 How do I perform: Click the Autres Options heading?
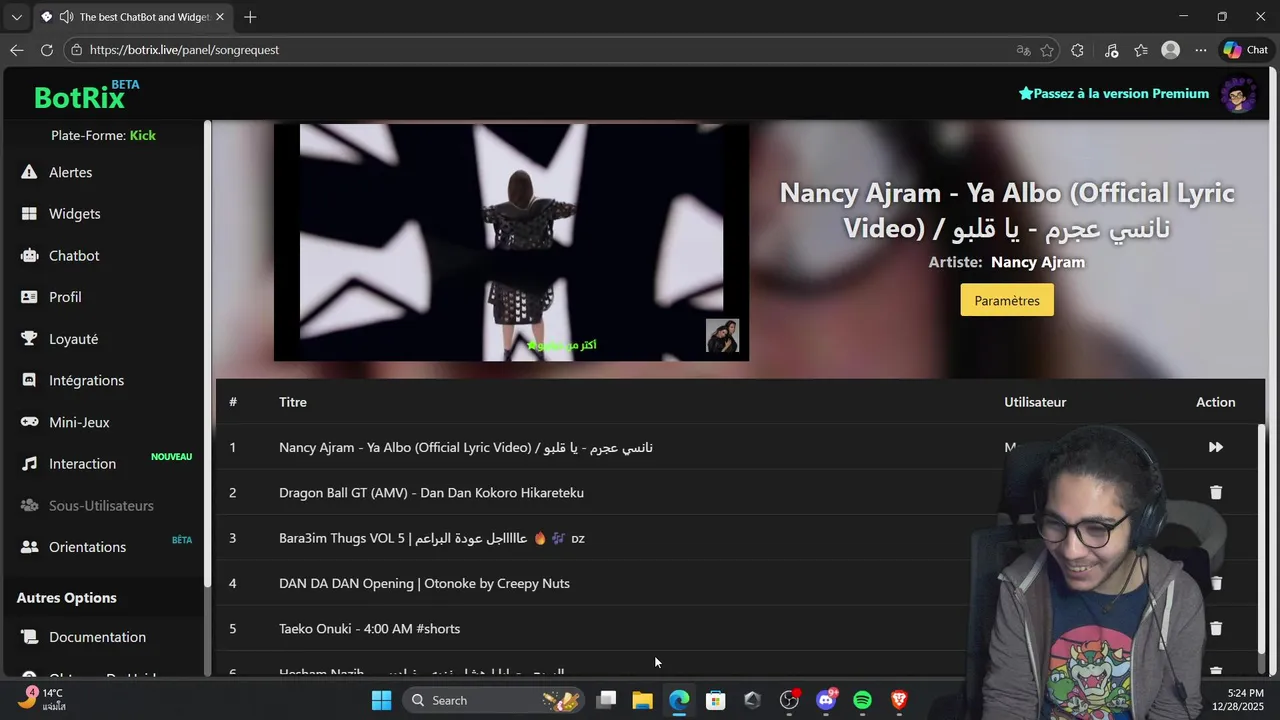pyautogui.click(x=67, y=598)
